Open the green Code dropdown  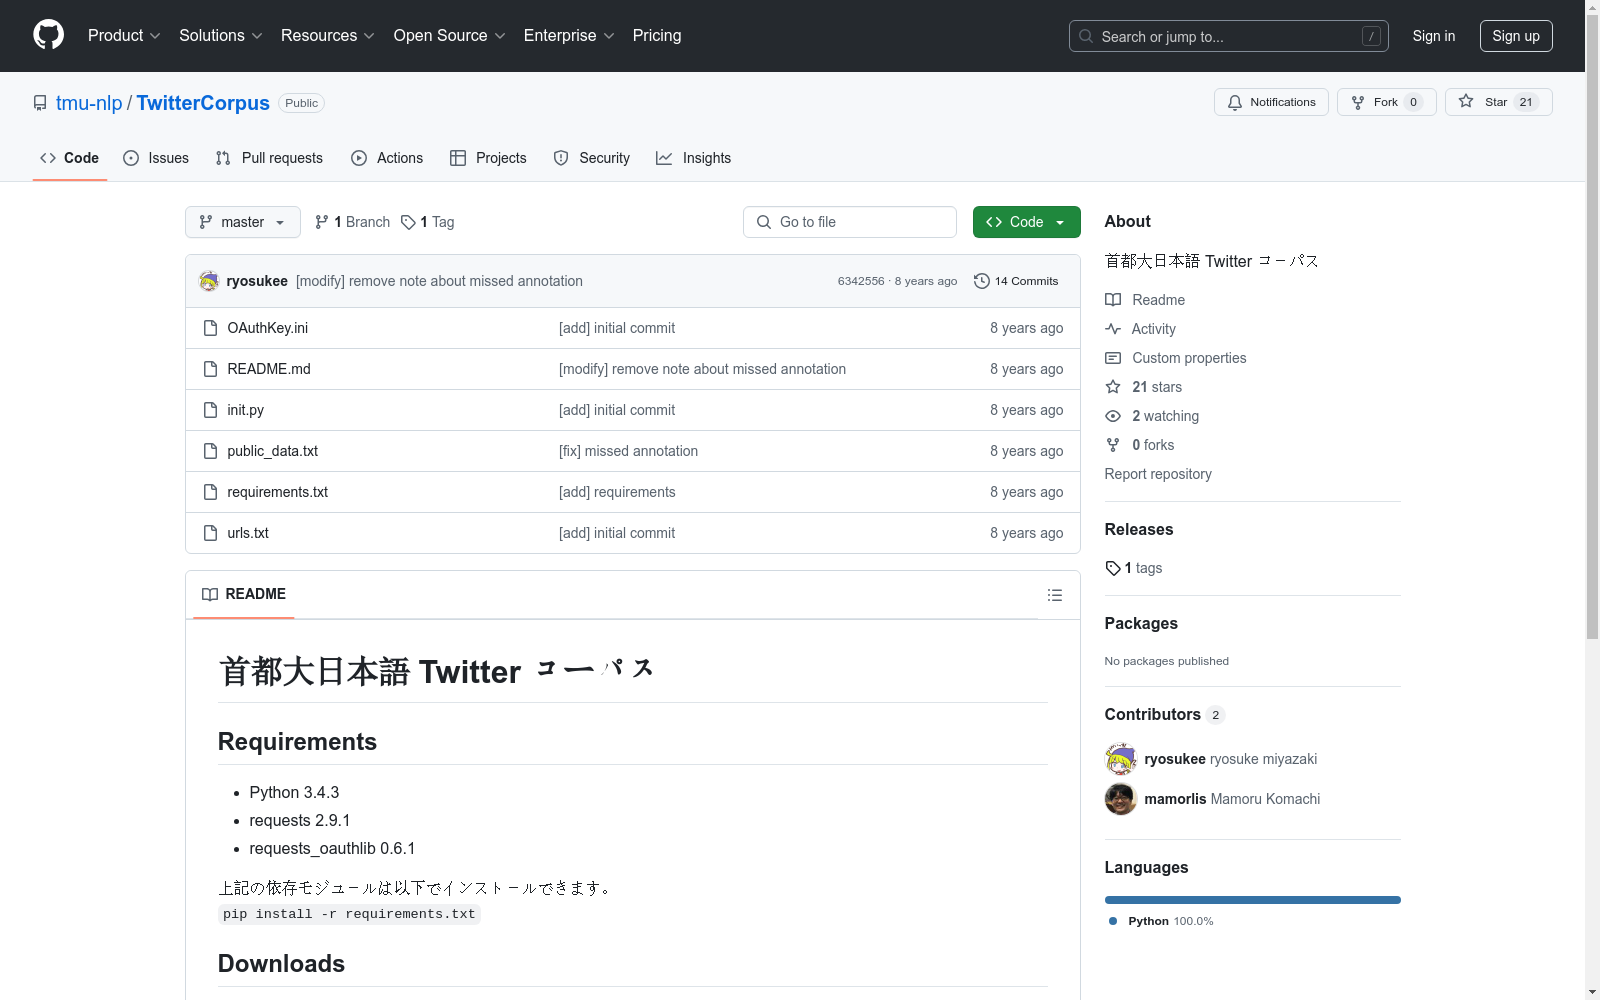pyautogui.click(x=1026, y=222)
